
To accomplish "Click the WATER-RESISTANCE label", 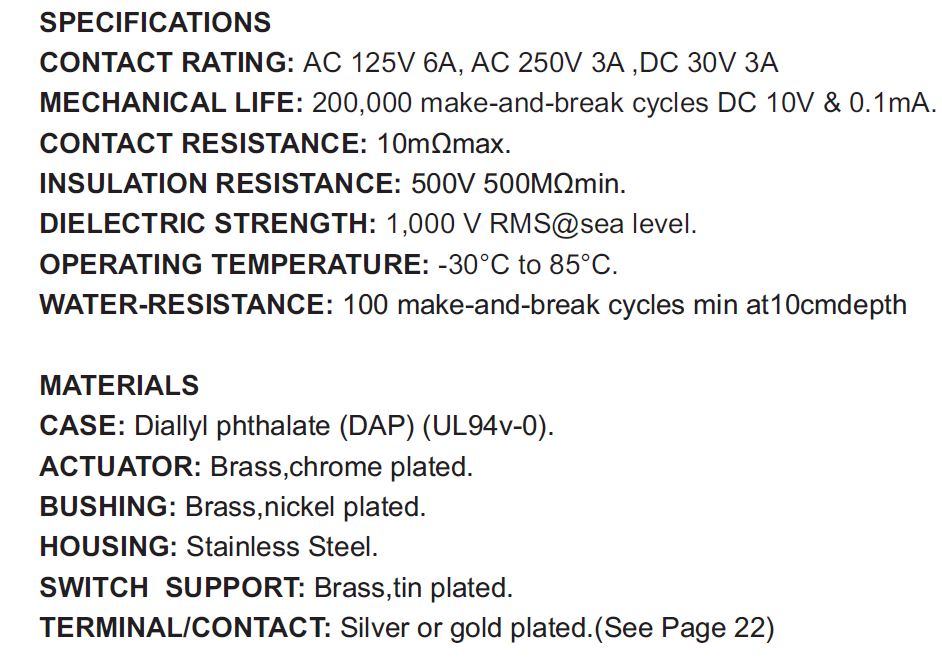I will pos(186,304).
